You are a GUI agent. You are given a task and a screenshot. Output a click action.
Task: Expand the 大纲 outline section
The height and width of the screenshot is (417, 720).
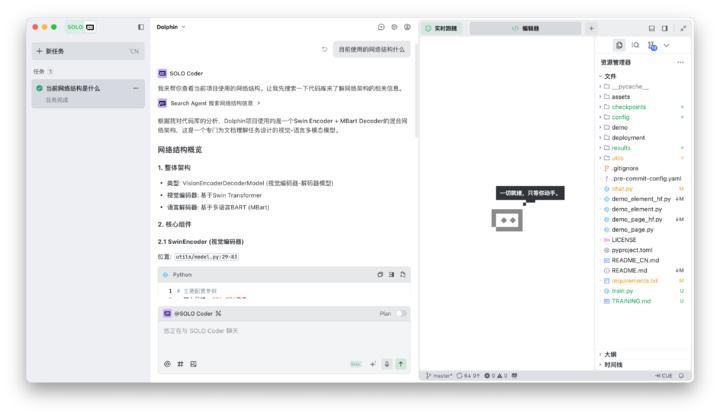coord(610,354)
